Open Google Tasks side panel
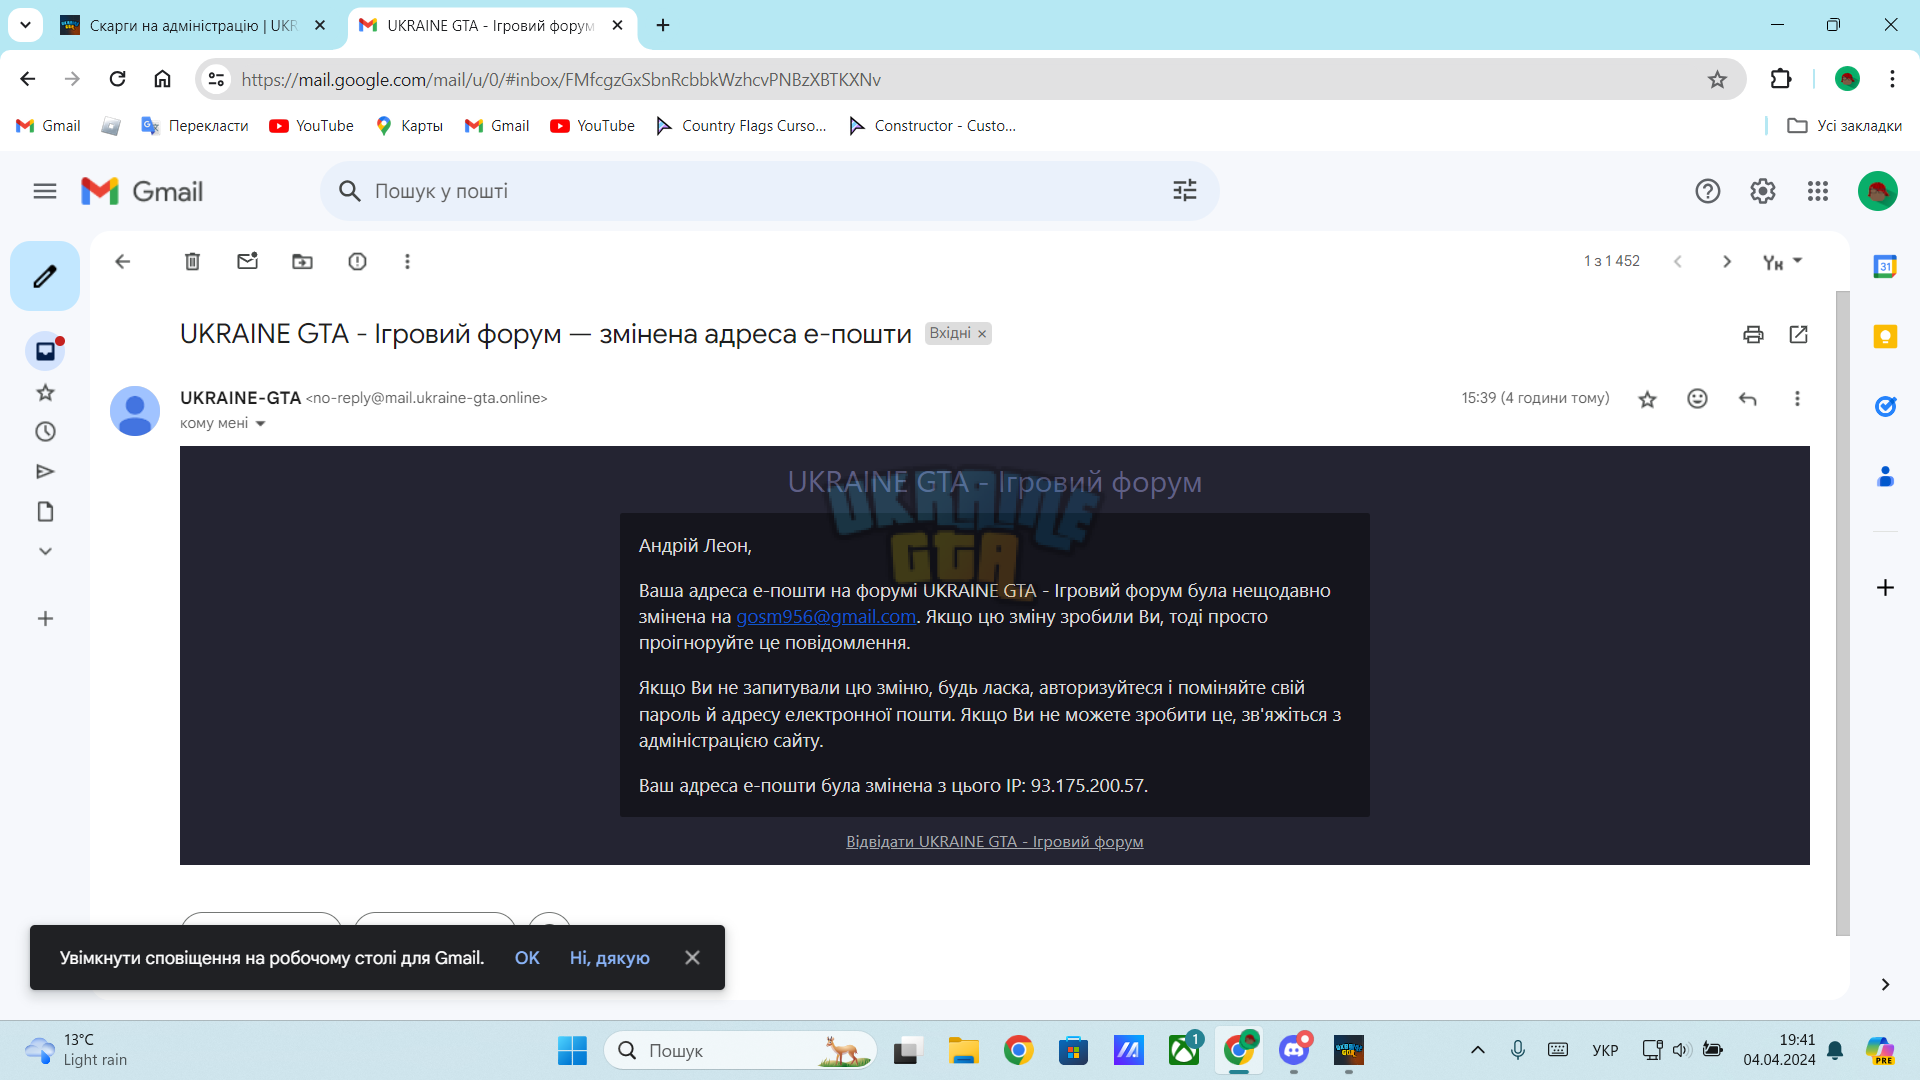The height and width of the screenshot is (1080, 1920). click(1885, 407)
